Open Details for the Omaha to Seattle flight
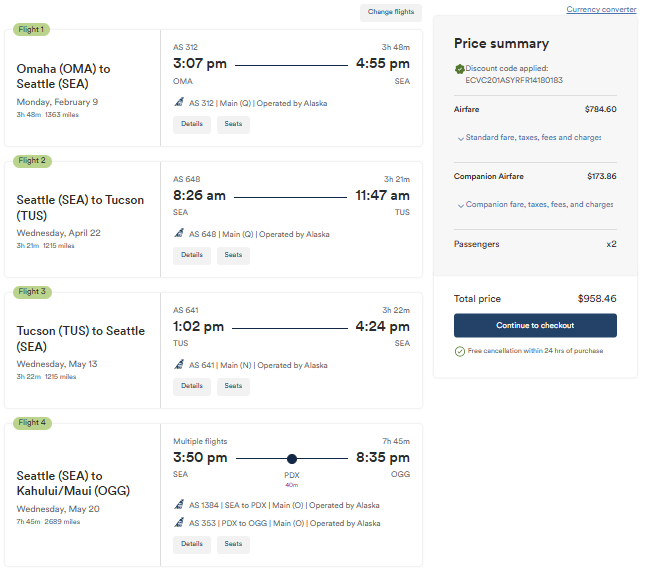This screenshot has width=648, height=576. click(x=191, y=125)
